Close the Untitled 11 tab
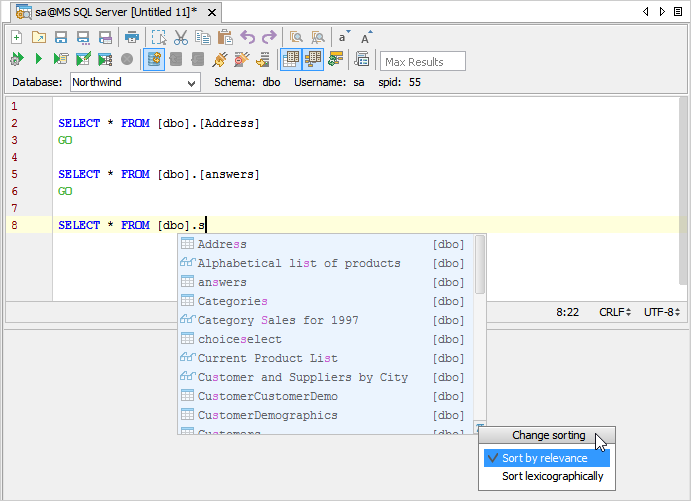 point(212,12)
